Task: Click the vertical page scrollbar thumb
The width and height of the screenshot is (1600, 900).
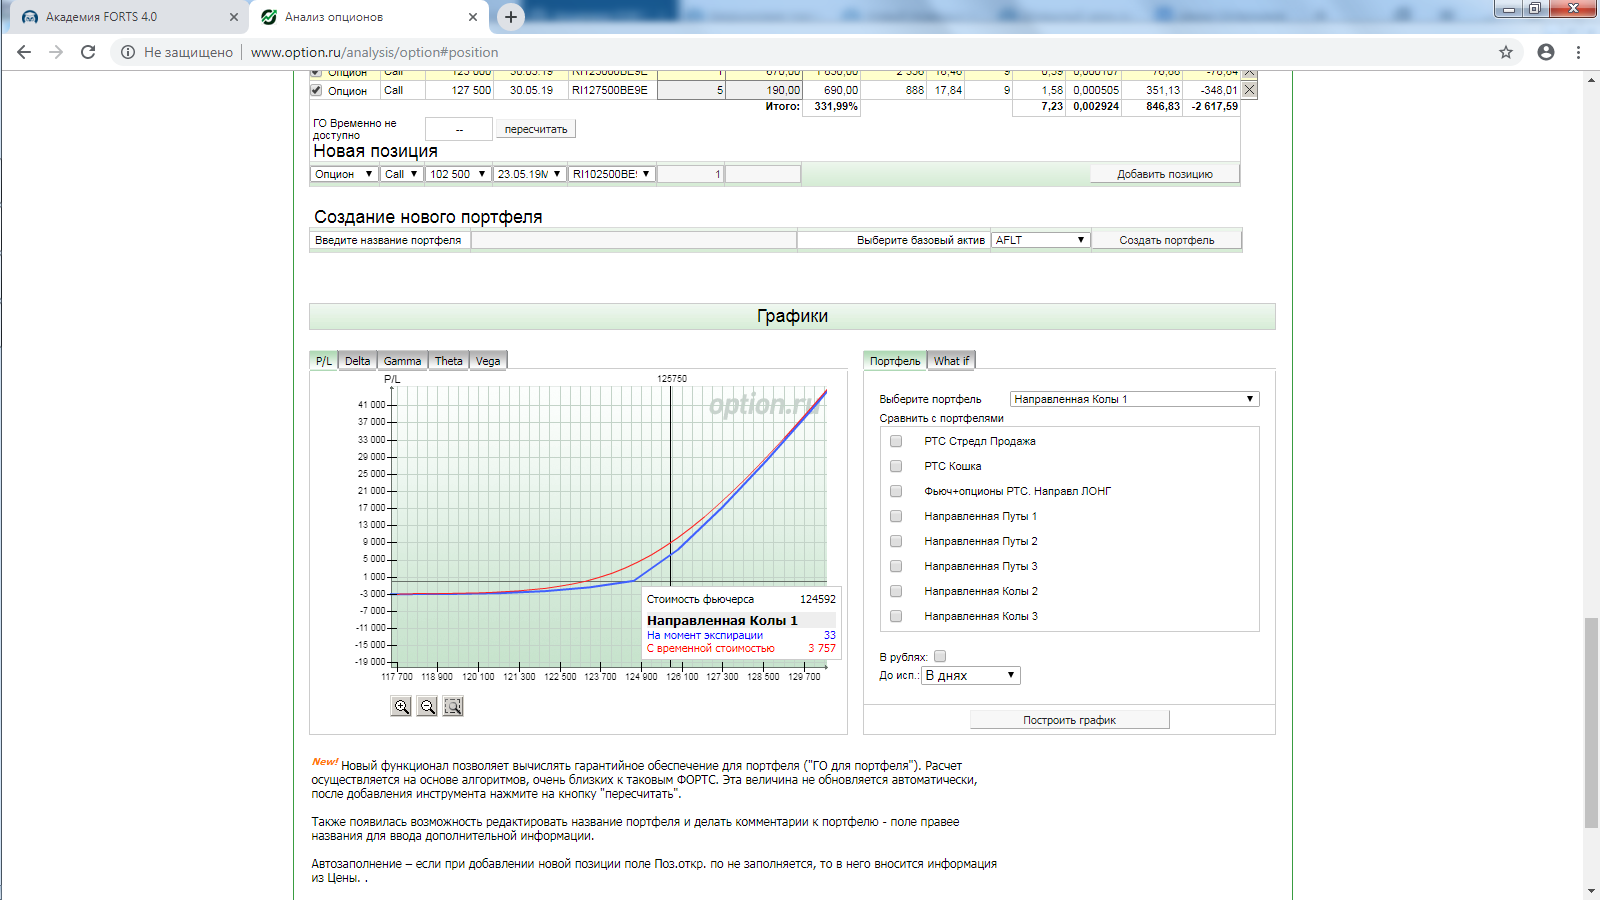Action: 1591,722
